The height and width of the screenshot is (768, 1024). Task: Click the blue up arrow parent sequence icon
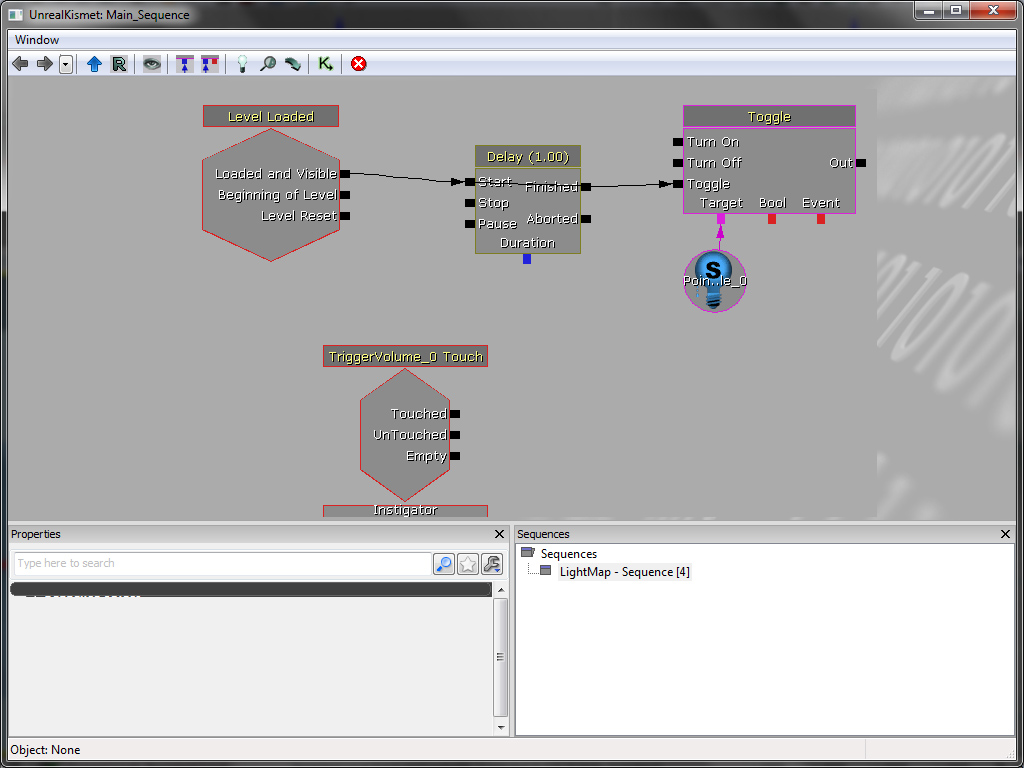point(94,64)
